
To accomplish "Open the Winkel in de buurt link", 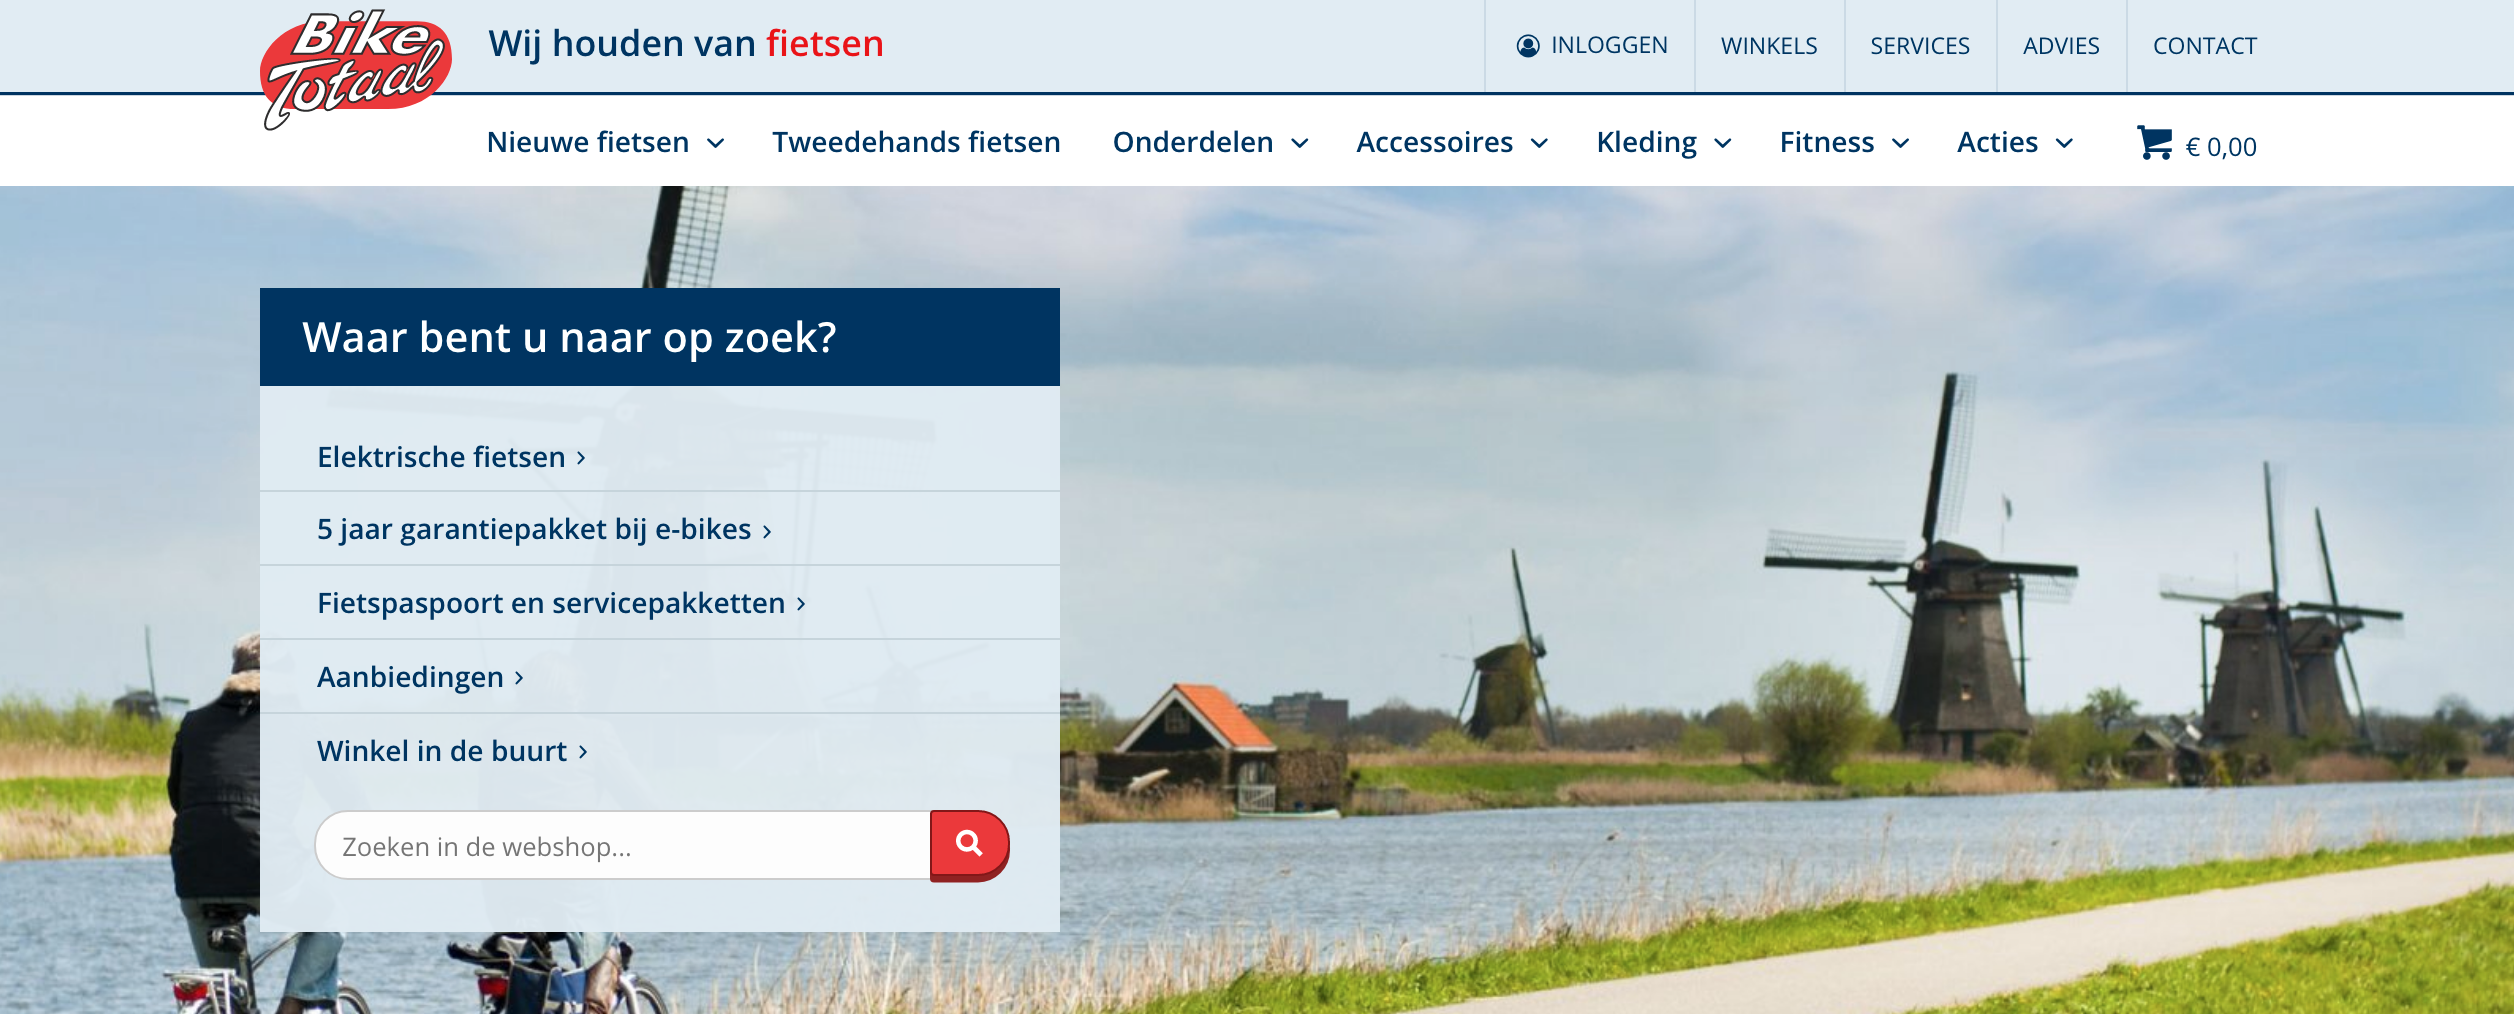I will (x=442, y=751).
